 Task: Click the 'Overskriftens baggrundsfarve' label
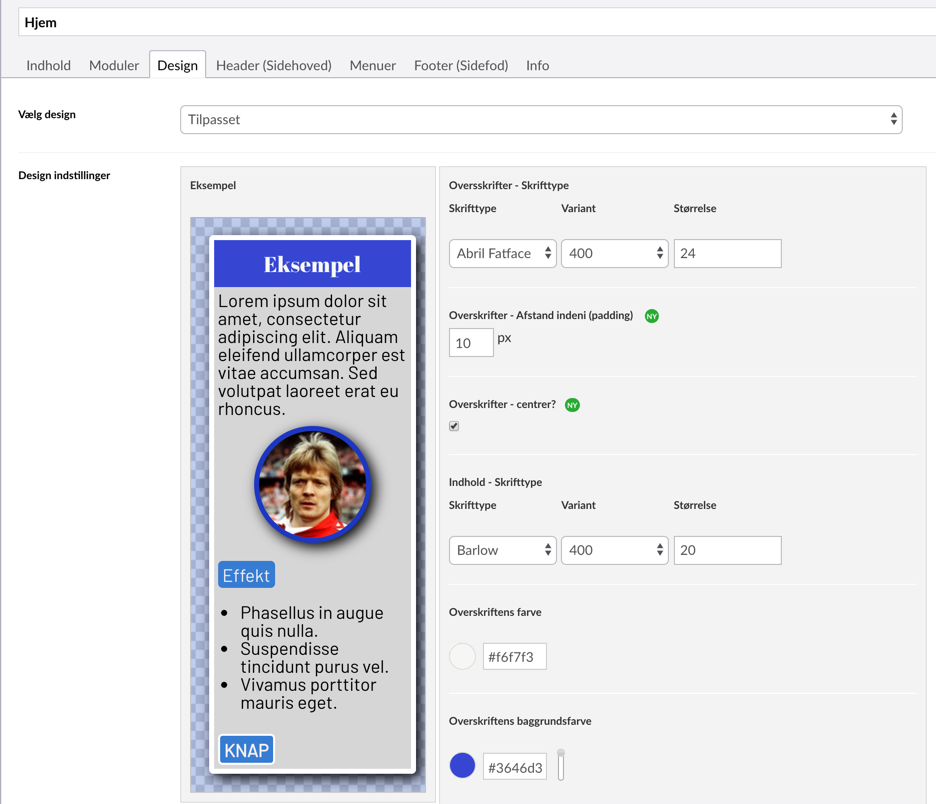pos(520,721)
